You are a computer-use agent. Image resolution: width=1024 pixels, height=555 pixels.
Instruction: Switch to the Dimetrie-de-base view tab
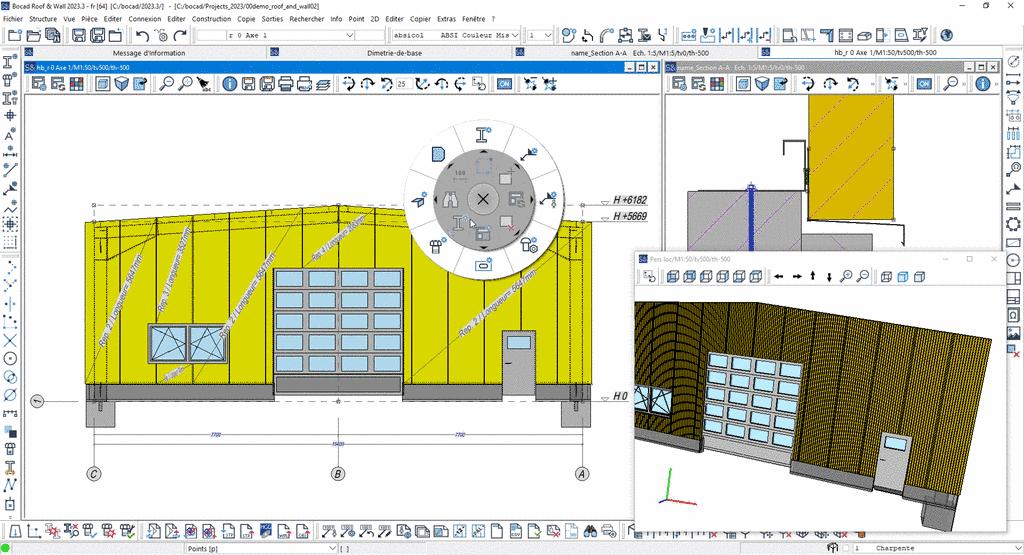pos(396,52)
